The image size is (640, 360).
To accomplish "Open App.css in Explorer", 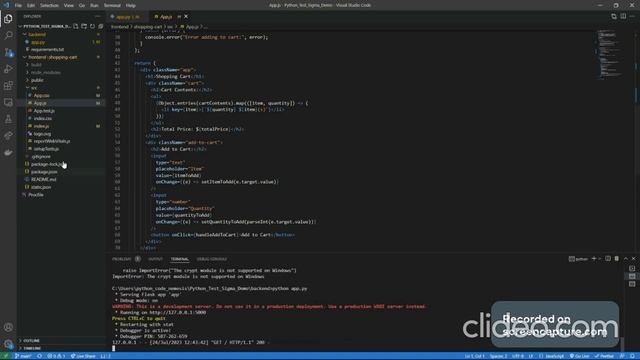I will click(61, 96).
